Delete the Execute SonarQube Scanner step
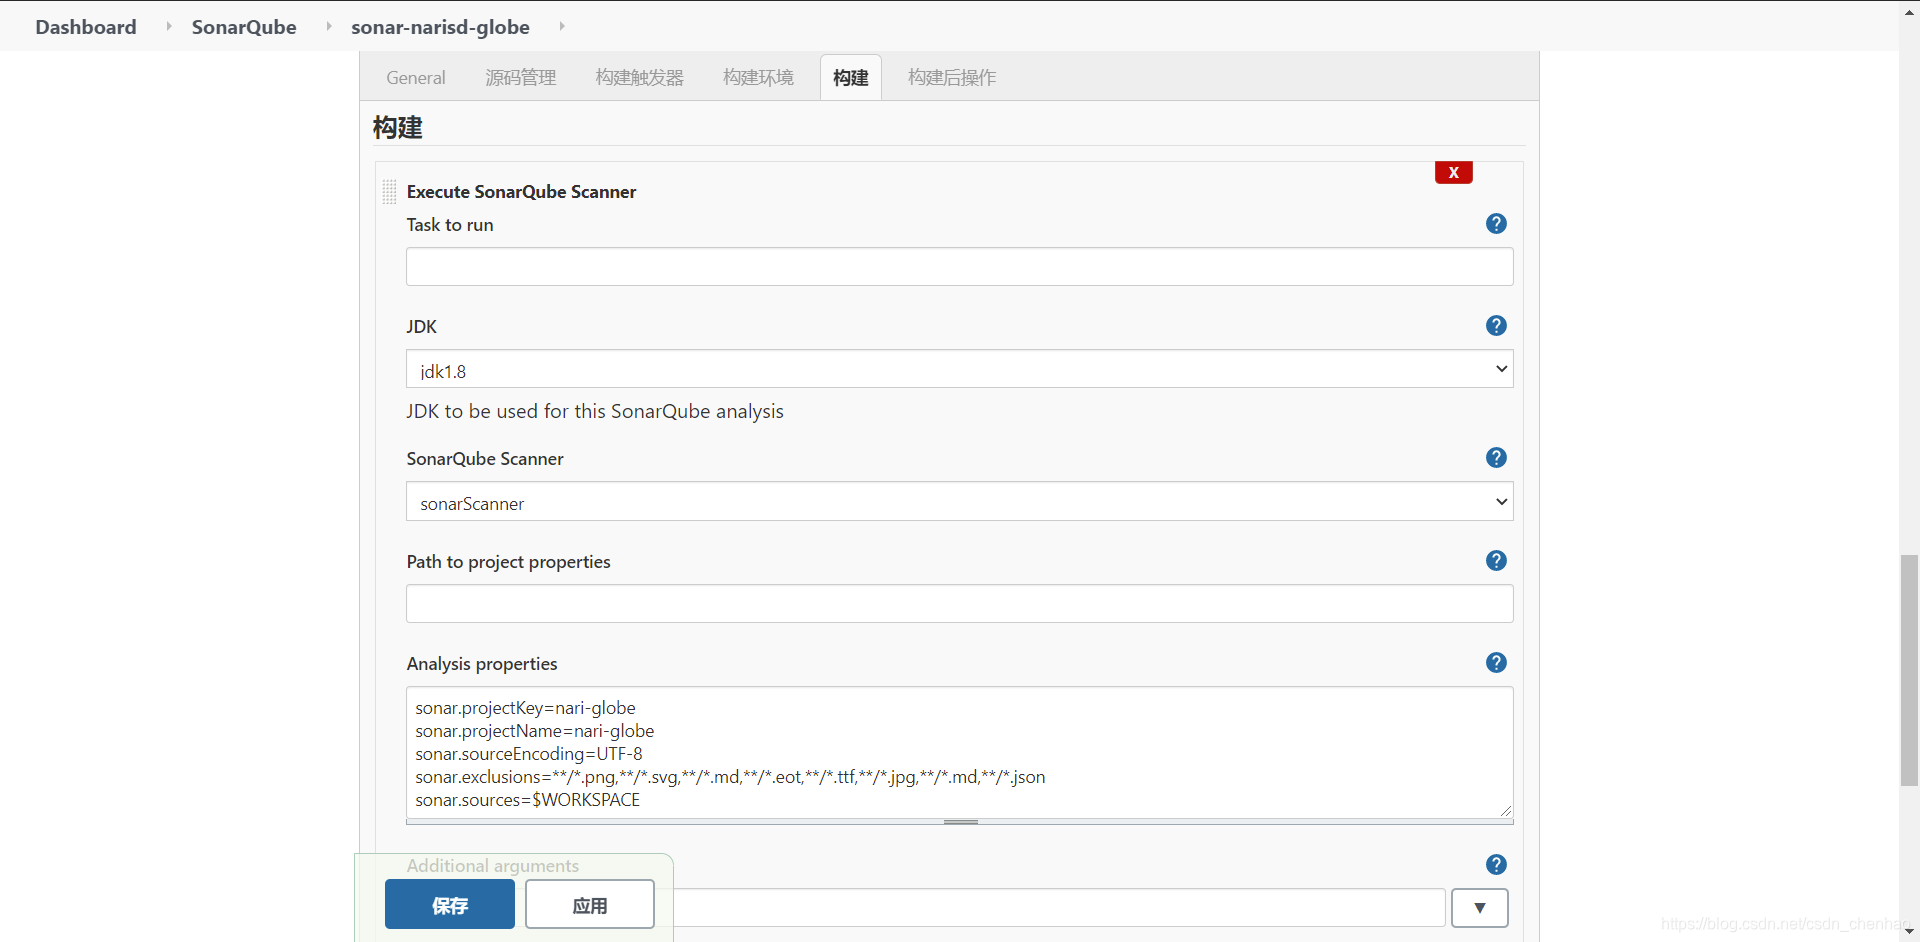The width and height of the screenshot is (1920, 942). coord(1453,173)
